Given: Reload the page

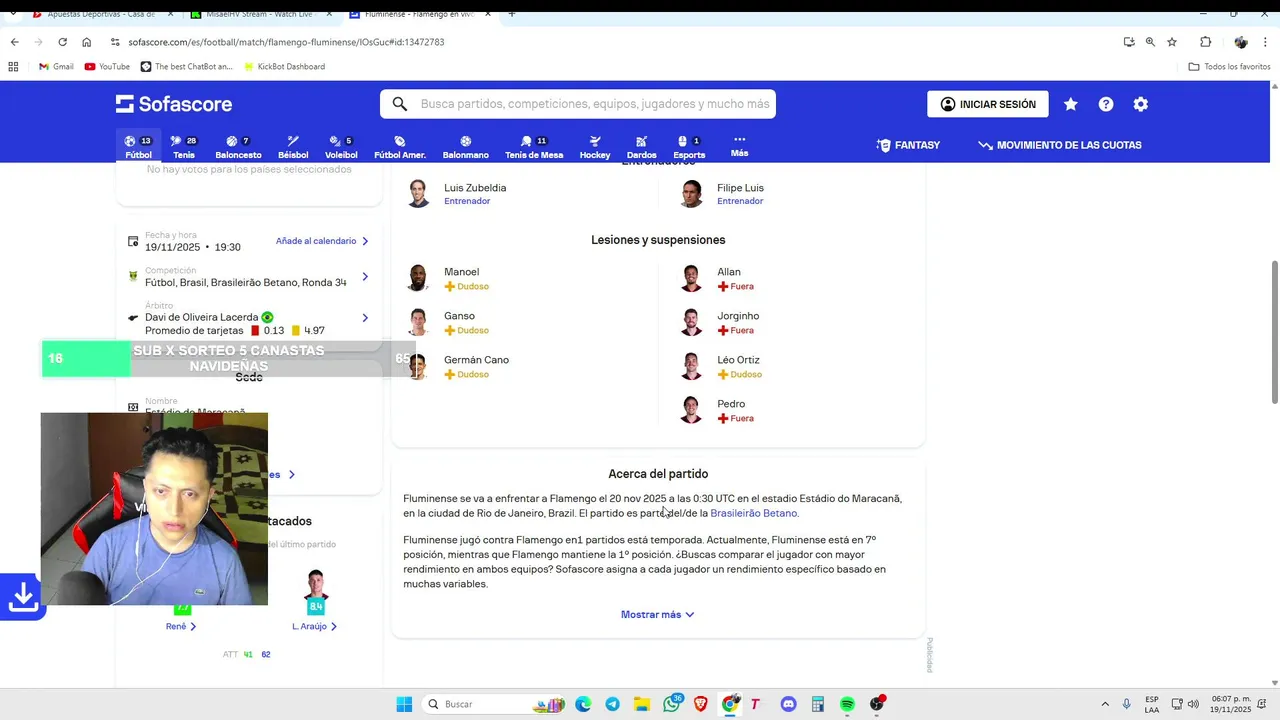Looking at the screenshot, I should (62, 42).
